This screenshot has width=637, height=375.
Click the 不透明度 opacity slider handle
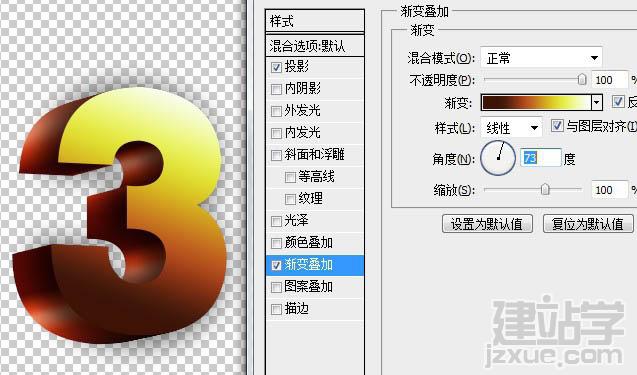[x=582, y=80]
